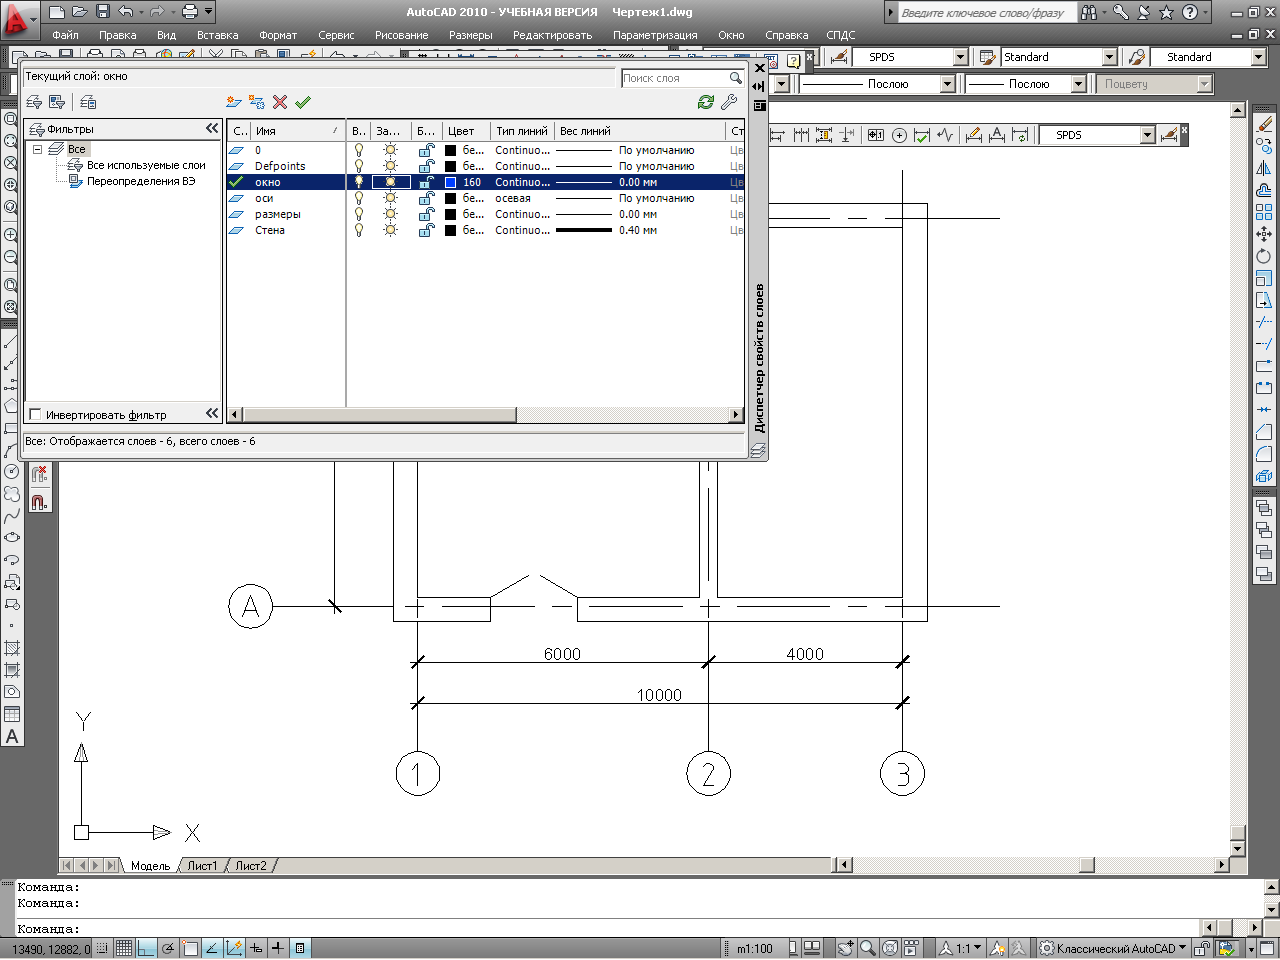Open the Параметризация menu

click(x=655, y=35)
